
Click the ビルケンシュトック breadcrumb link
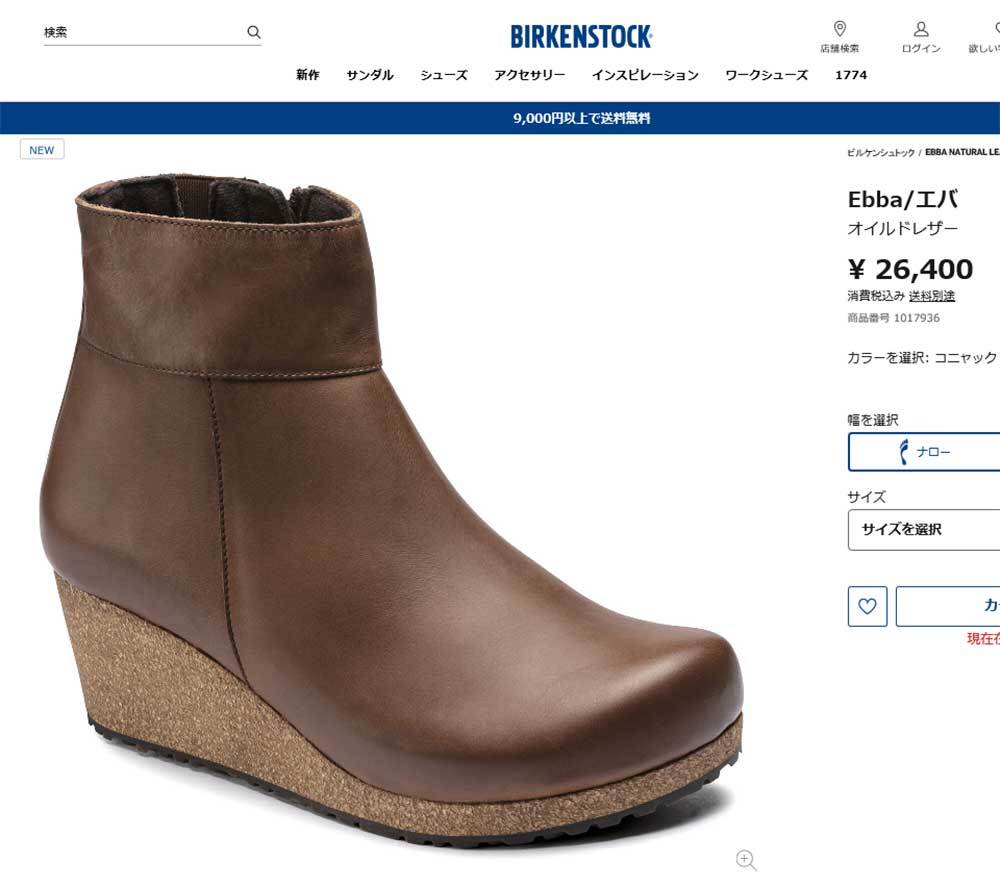coord(881,153)
